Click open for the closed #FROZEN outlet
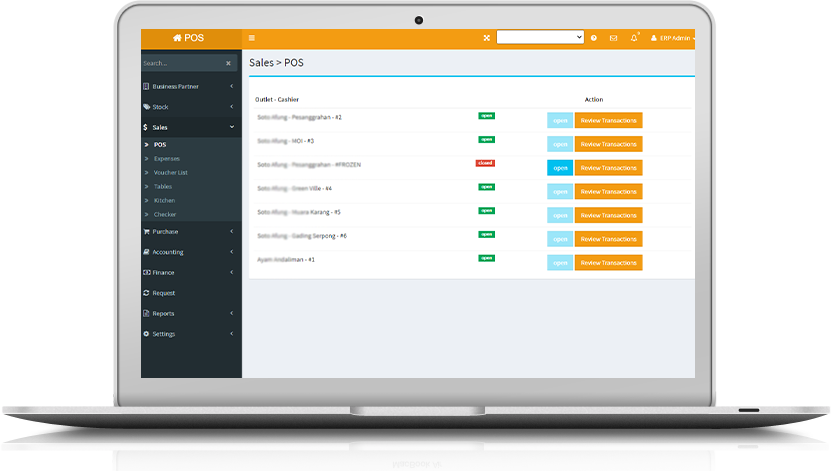 pyautogui.click(x=560, y=168)
